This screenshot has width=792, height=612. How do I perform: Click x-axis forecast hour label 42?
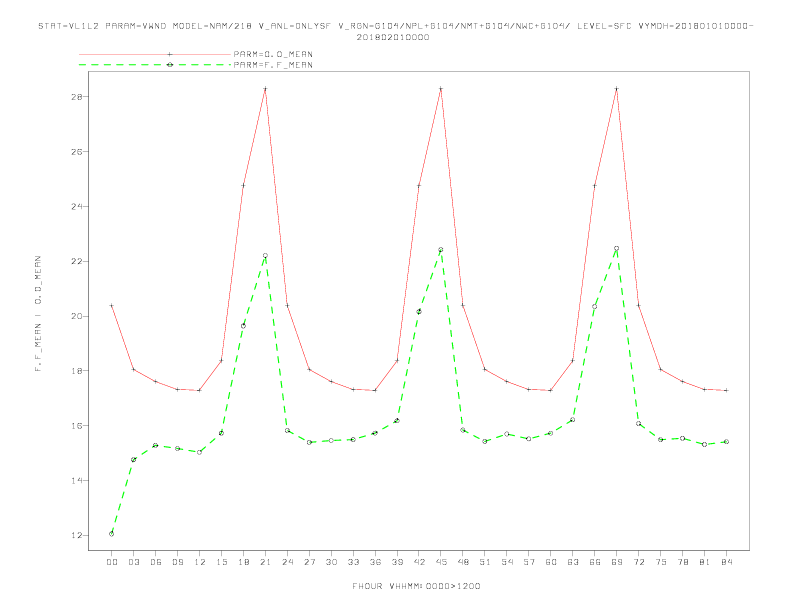(x=419, y=562)
